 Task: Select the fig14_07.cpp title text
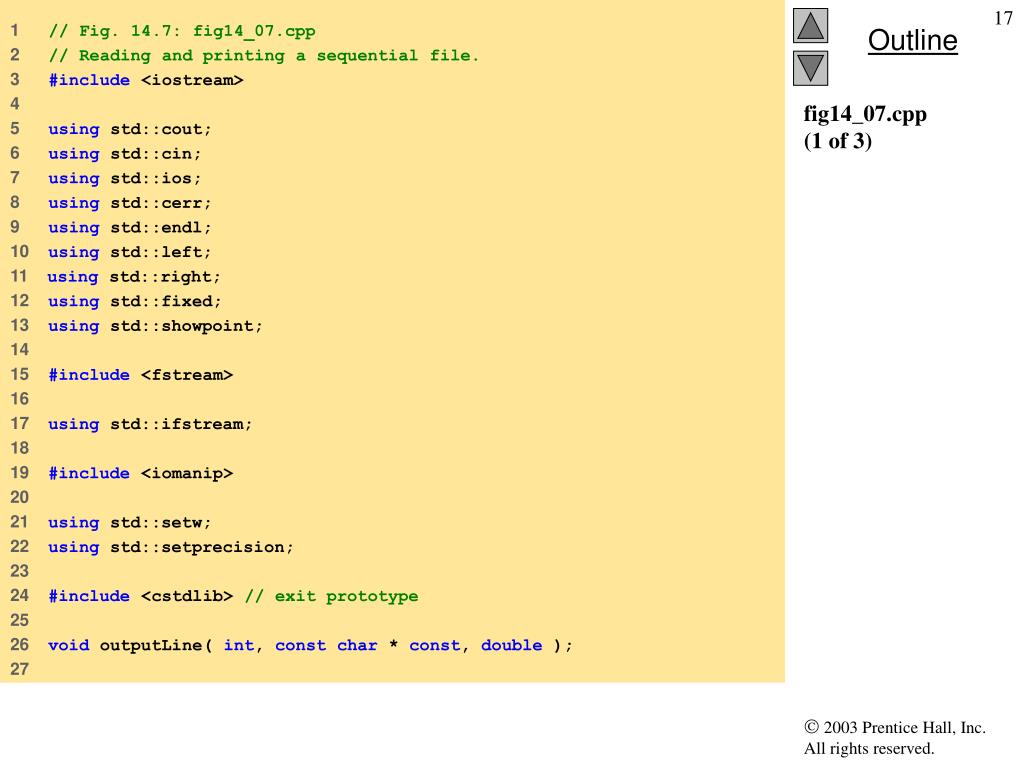pos(865,114)
